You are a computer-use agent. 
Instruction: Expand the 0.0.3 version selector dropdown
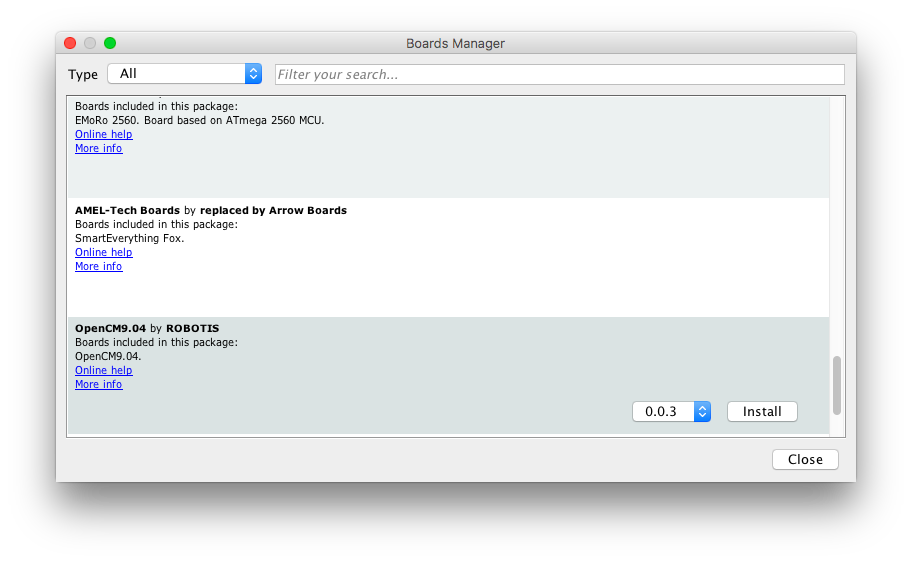671,411
